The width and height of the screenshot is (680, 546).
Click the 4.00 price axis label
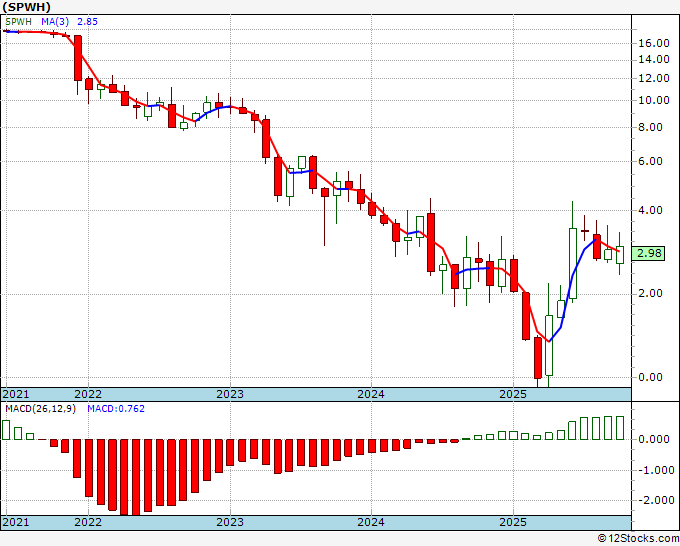click(651, 210)
